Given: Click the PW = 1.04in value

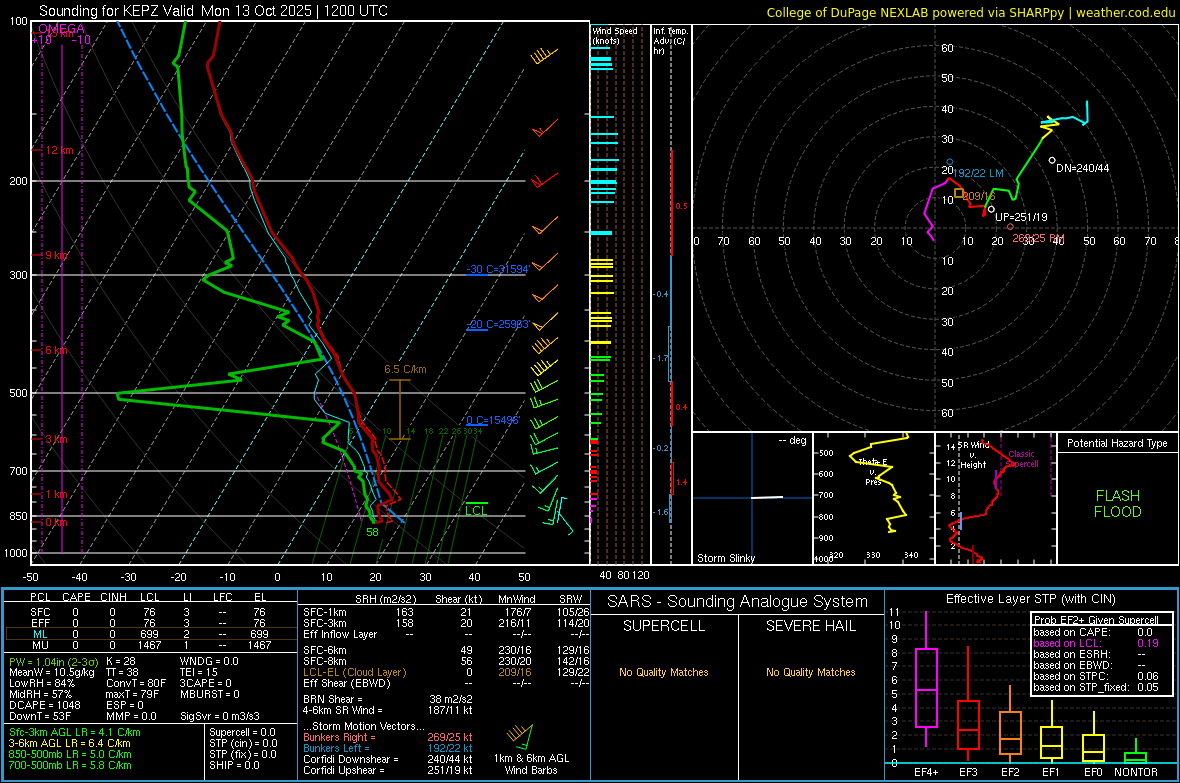Looking at the screenshot, I should 52,661.
